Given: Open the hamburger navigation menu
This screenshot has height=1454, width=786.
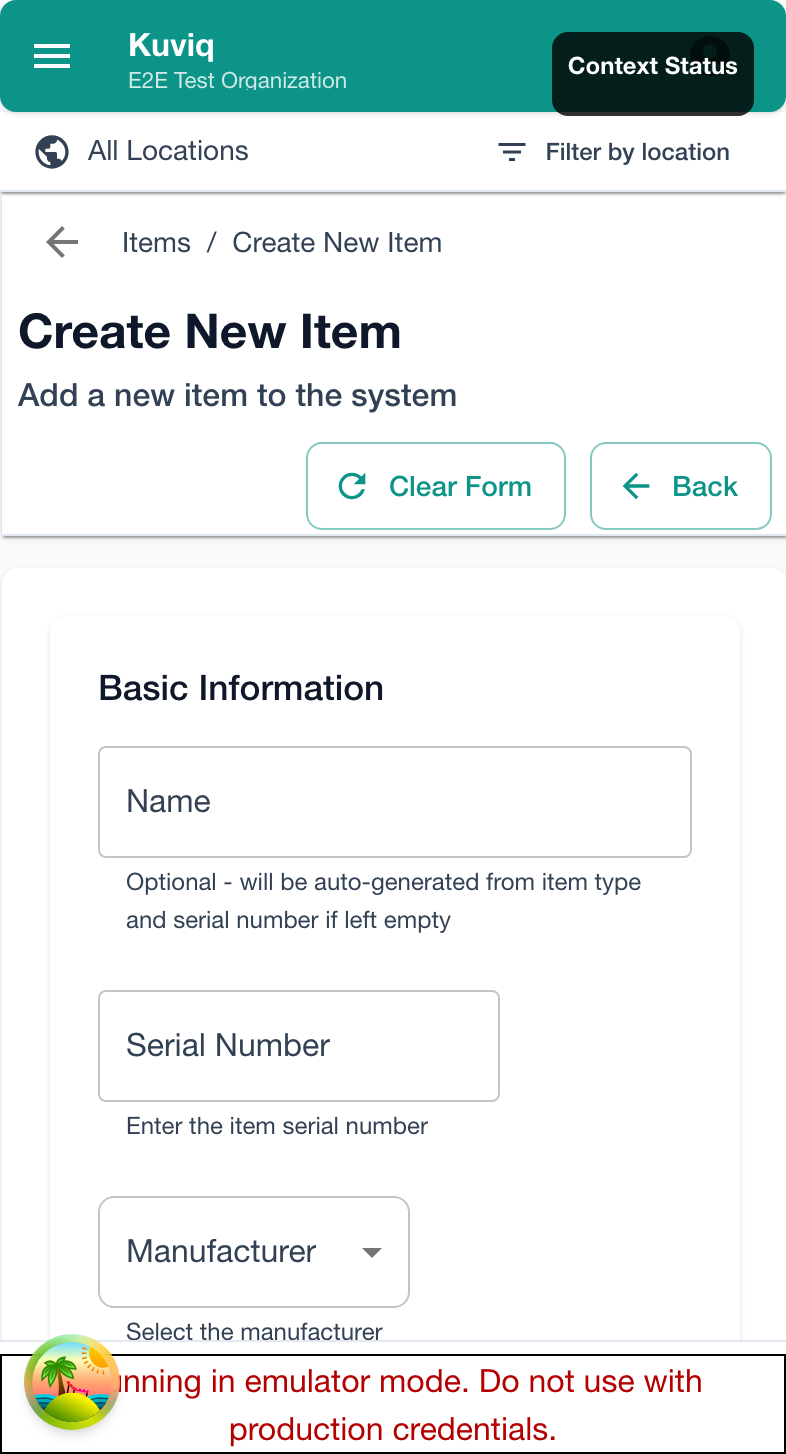Looking at the screenshot, I should click(x=52, y=56).
